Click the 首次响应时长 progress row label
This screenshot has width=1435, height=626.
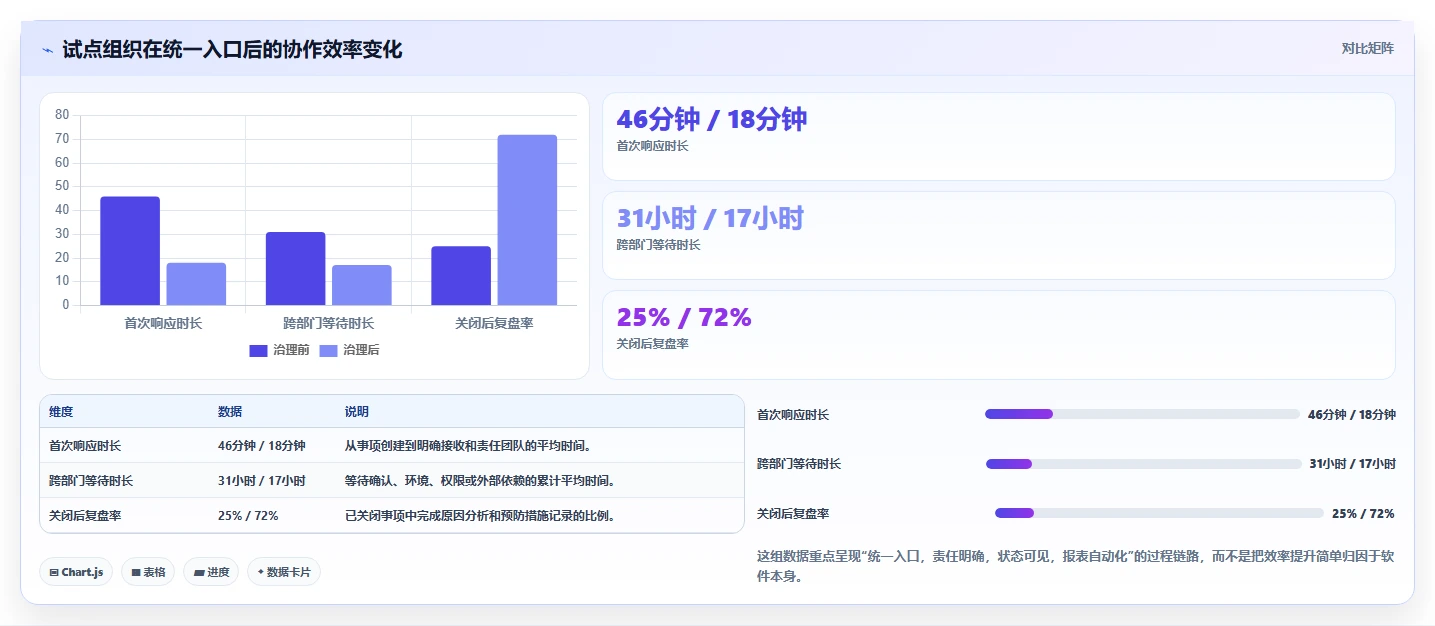coord(793,415)
